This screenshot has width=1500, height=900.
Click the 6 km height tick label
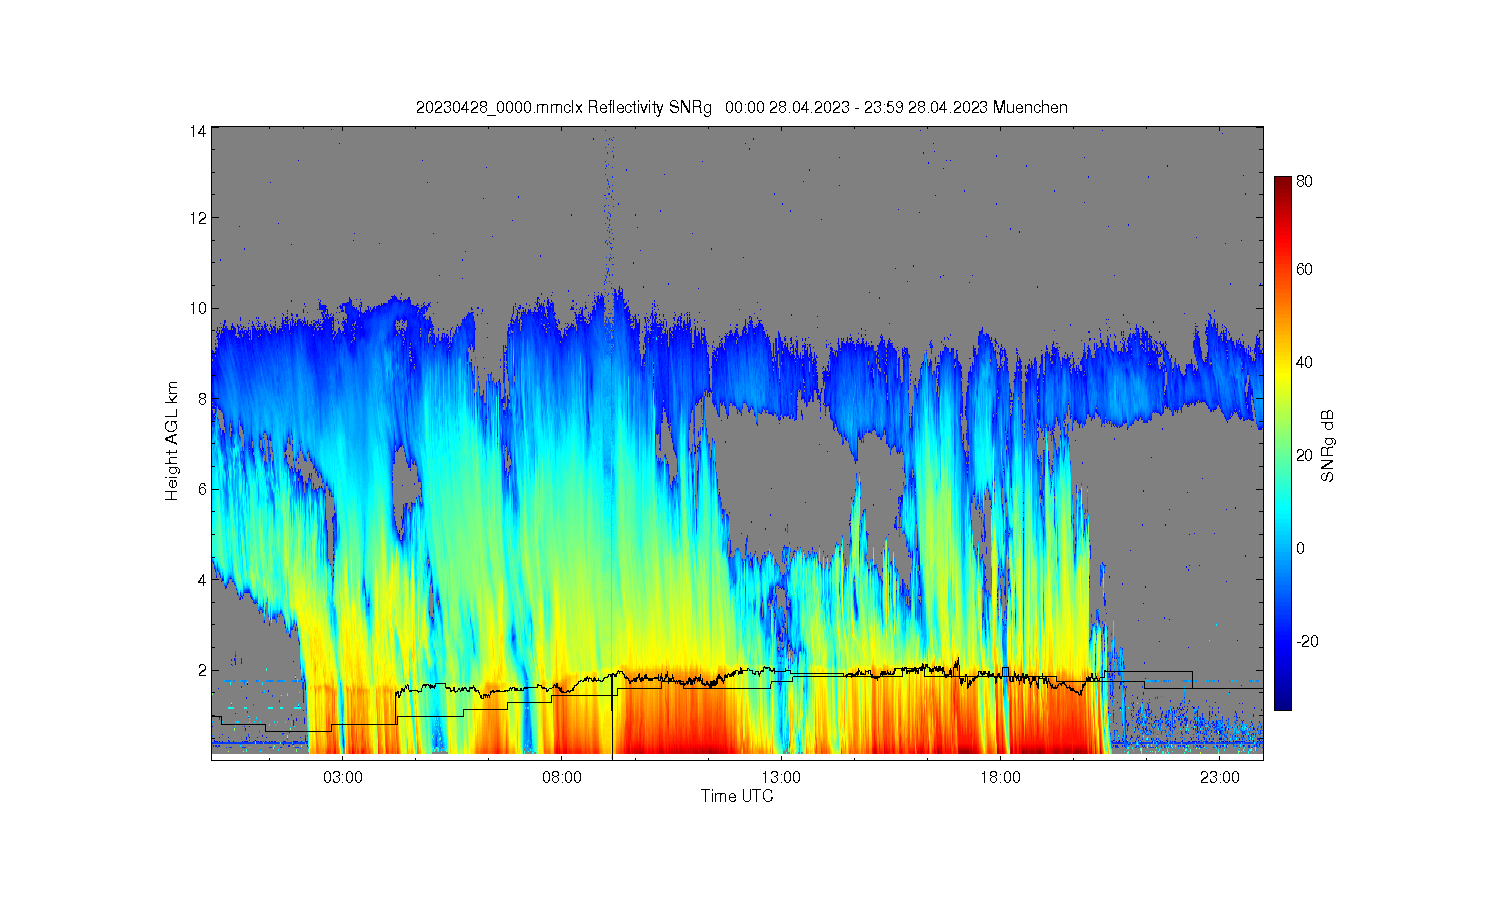202,489
